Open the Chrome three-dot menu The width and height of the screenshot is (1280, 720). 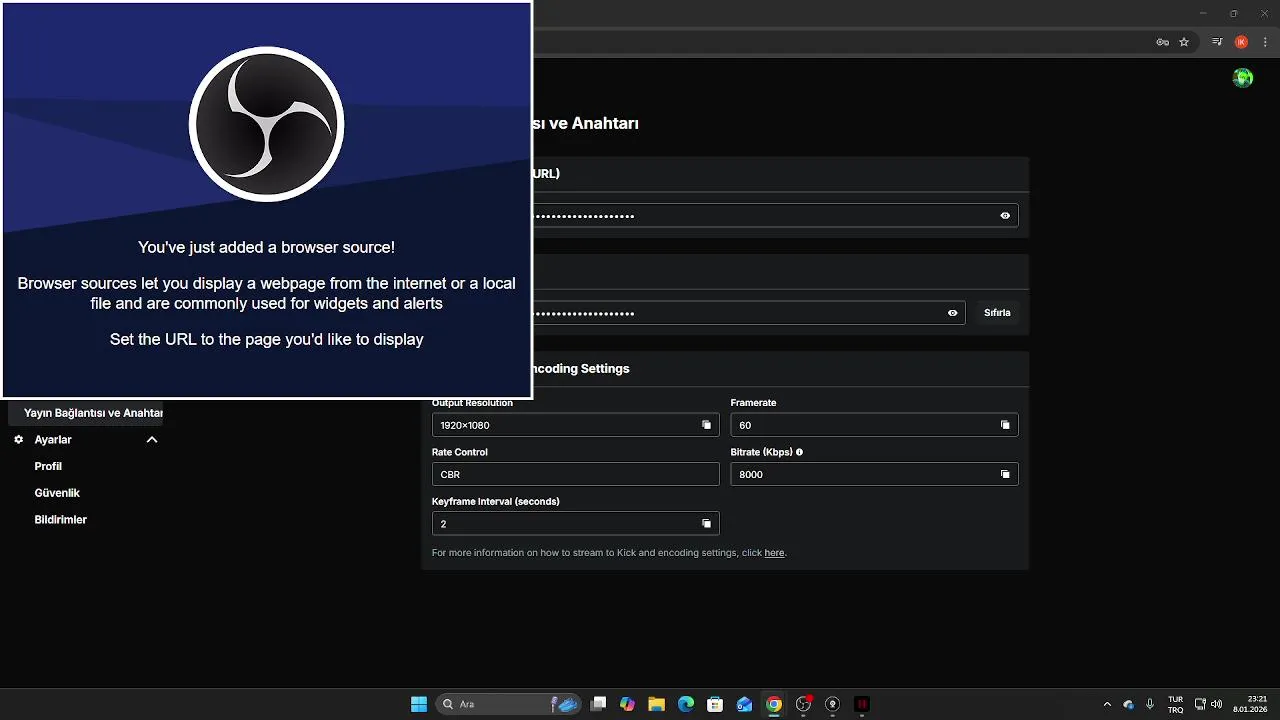tap(1265, 42)
